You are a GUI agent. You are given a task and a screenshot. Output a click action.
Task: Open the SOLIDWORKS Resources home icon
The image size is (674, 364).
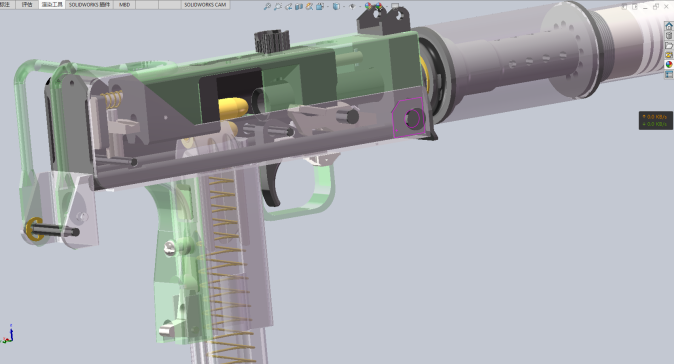(669, 26)
